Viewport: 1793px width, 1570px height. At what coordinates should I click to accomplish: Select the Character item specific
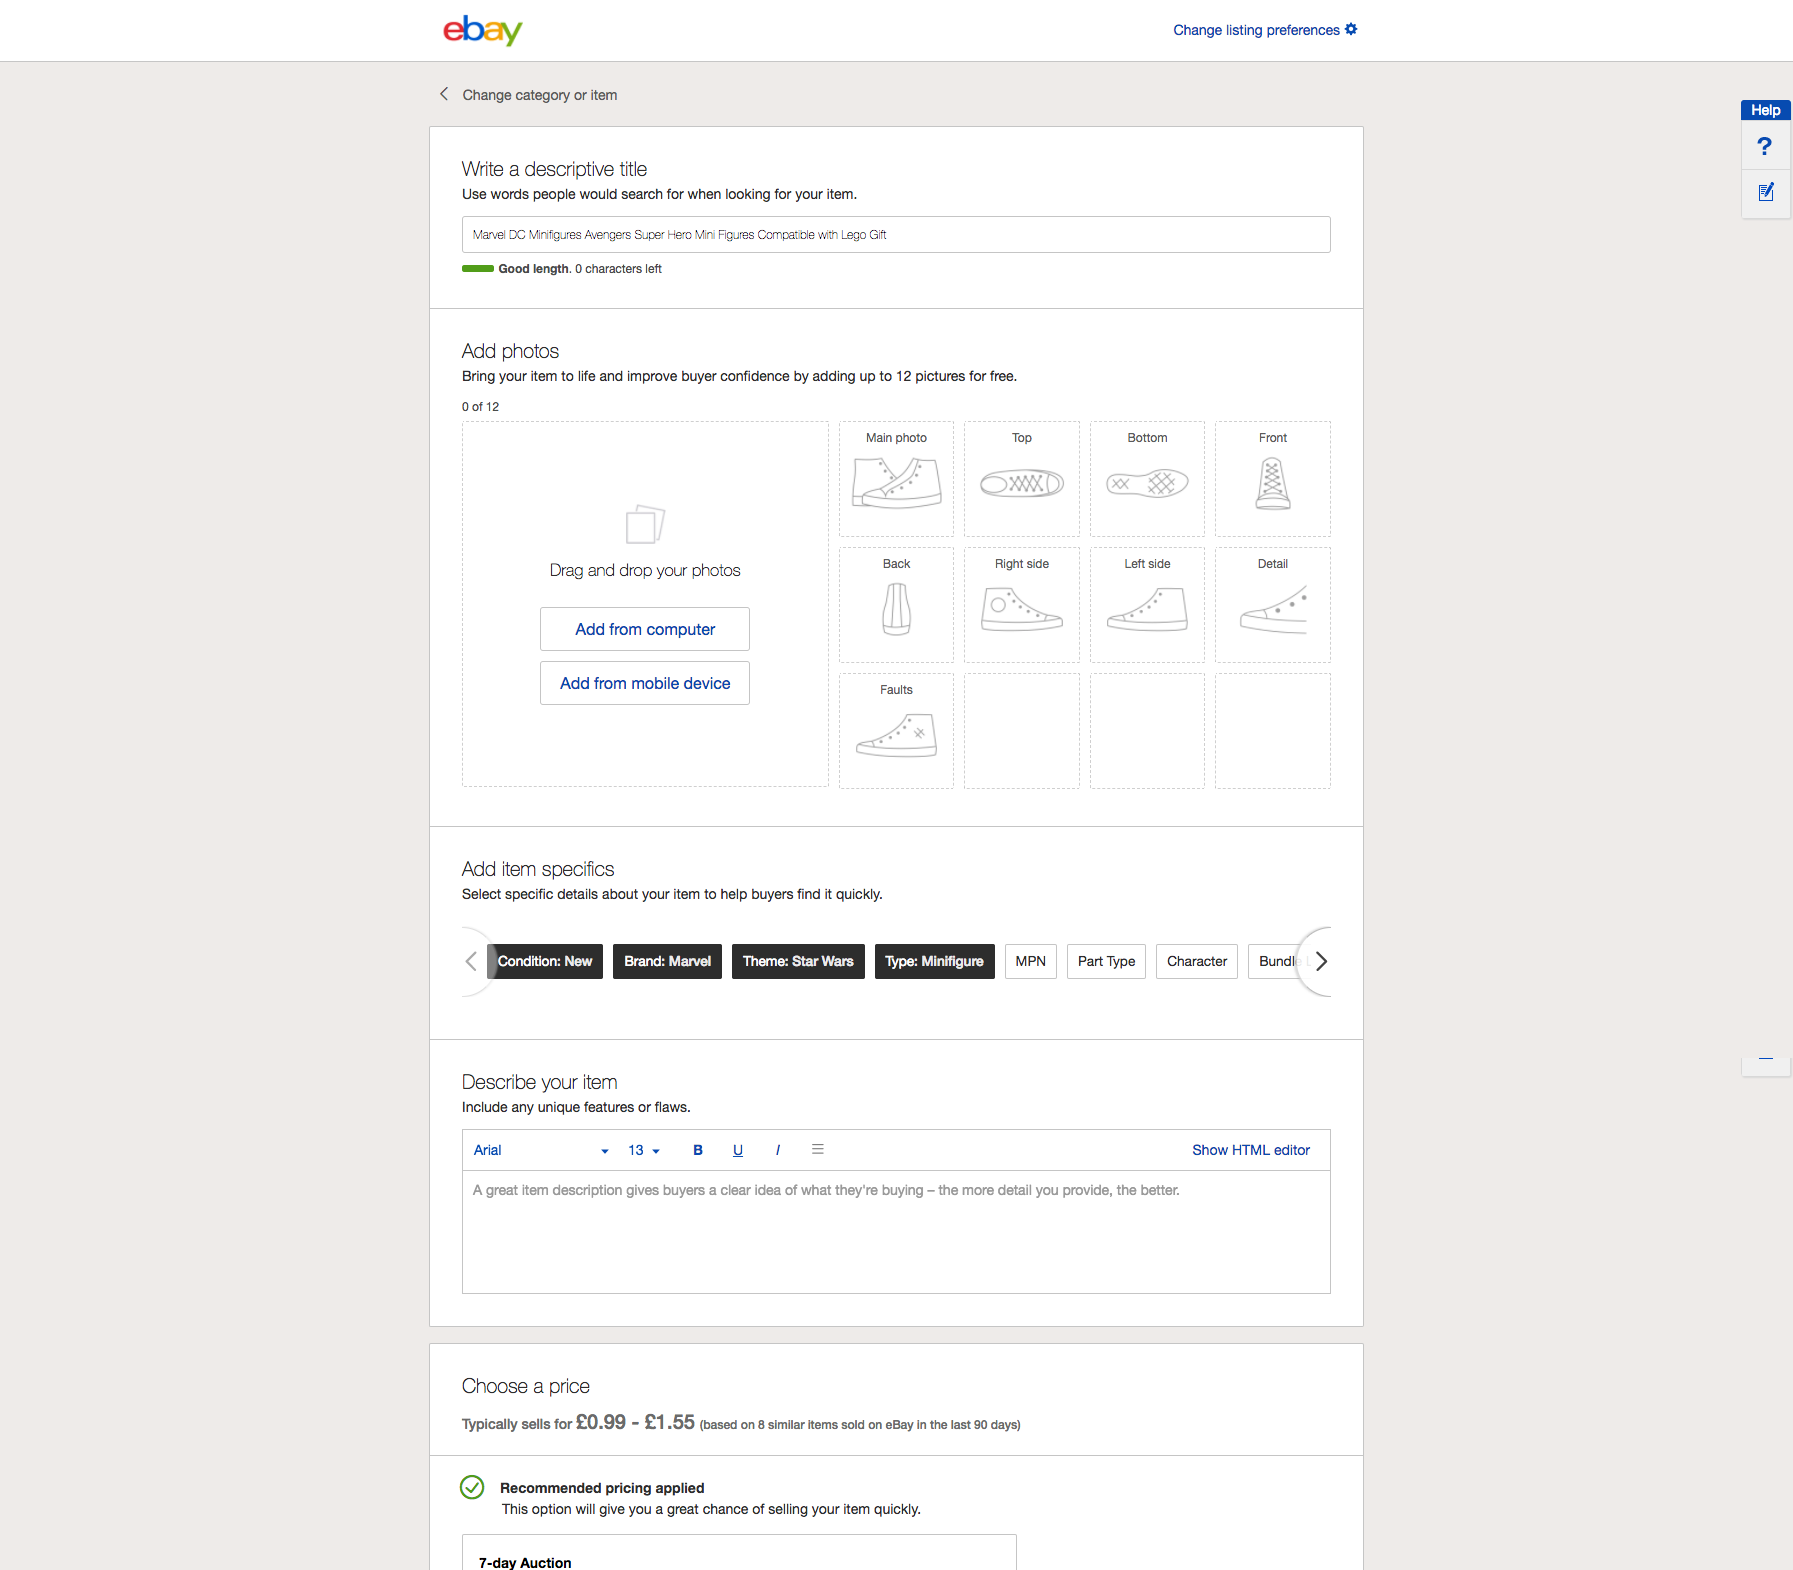1196,961
